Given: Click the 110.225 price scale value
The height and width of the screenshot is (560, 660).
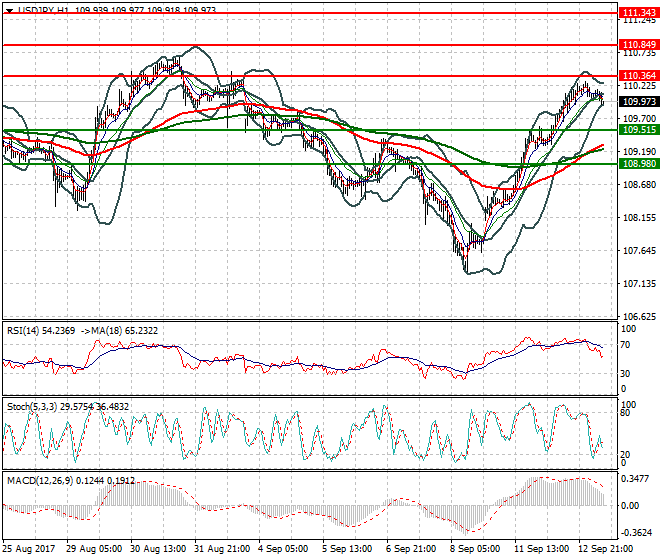Looking at the screenshot, I should 639,86.
